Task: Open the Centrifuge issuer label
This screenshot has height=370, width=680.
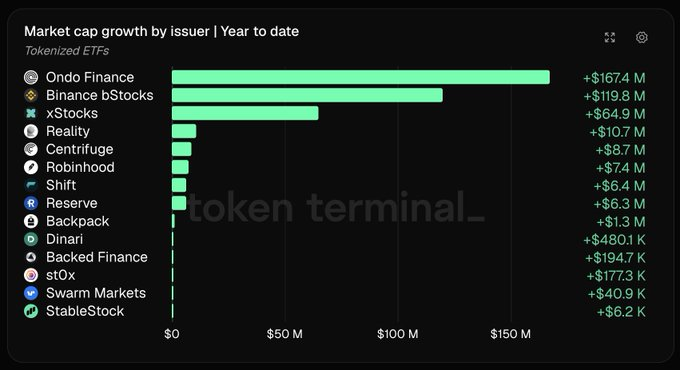Action: pyautogui.click(x=79, y=149)
